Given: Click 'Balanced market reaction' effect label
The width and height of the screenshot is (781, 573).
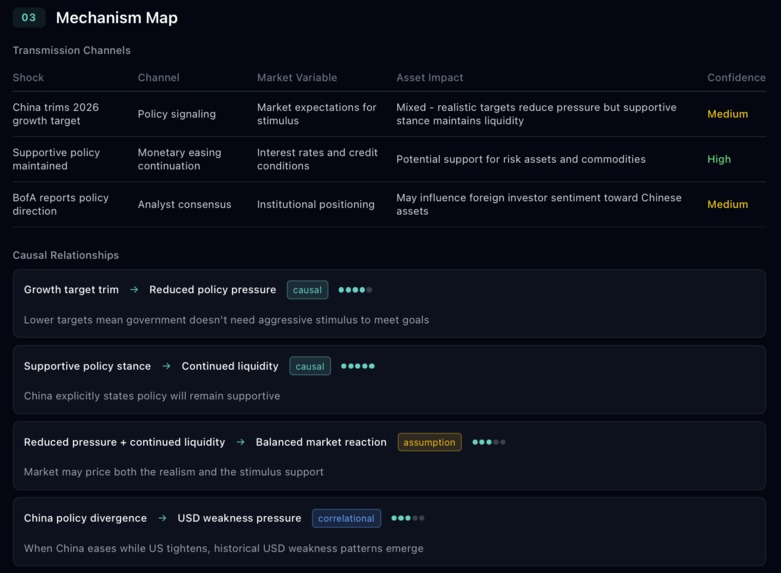Looking at the screenshot, I should (x=321, y=442).
